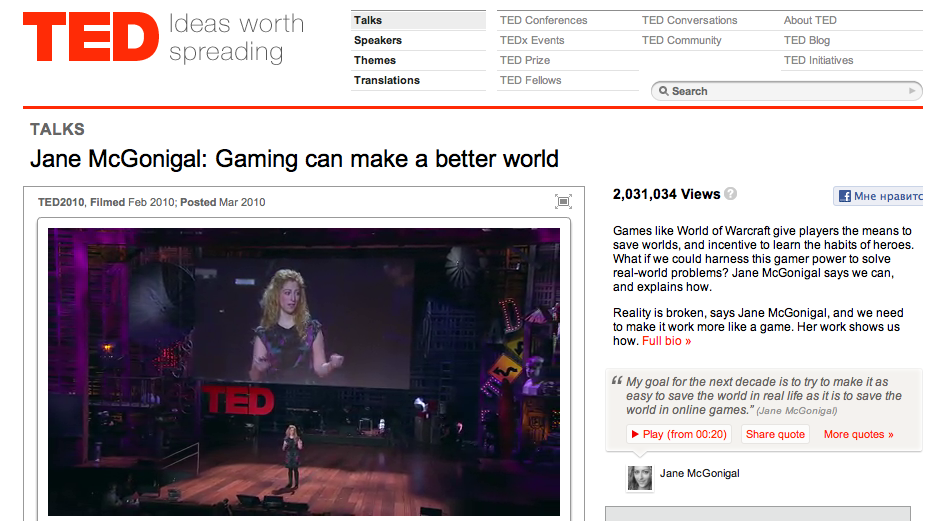This screenshot has height=521, width=945.
Task: Go to the Themes section
Action: pyautogui.click(x=375, y=60)
